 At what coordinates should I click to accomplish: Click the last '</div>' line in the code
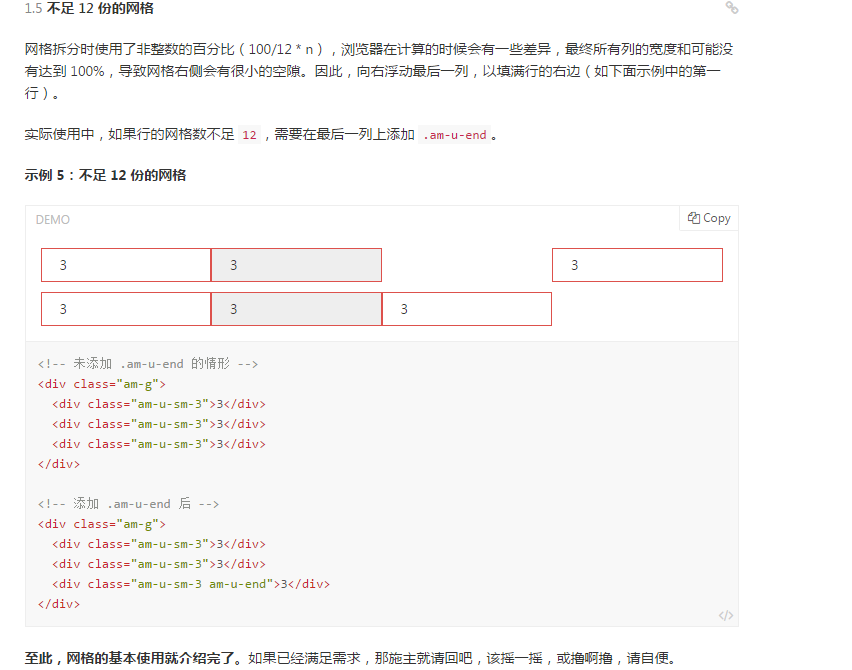tap(59, 604)
